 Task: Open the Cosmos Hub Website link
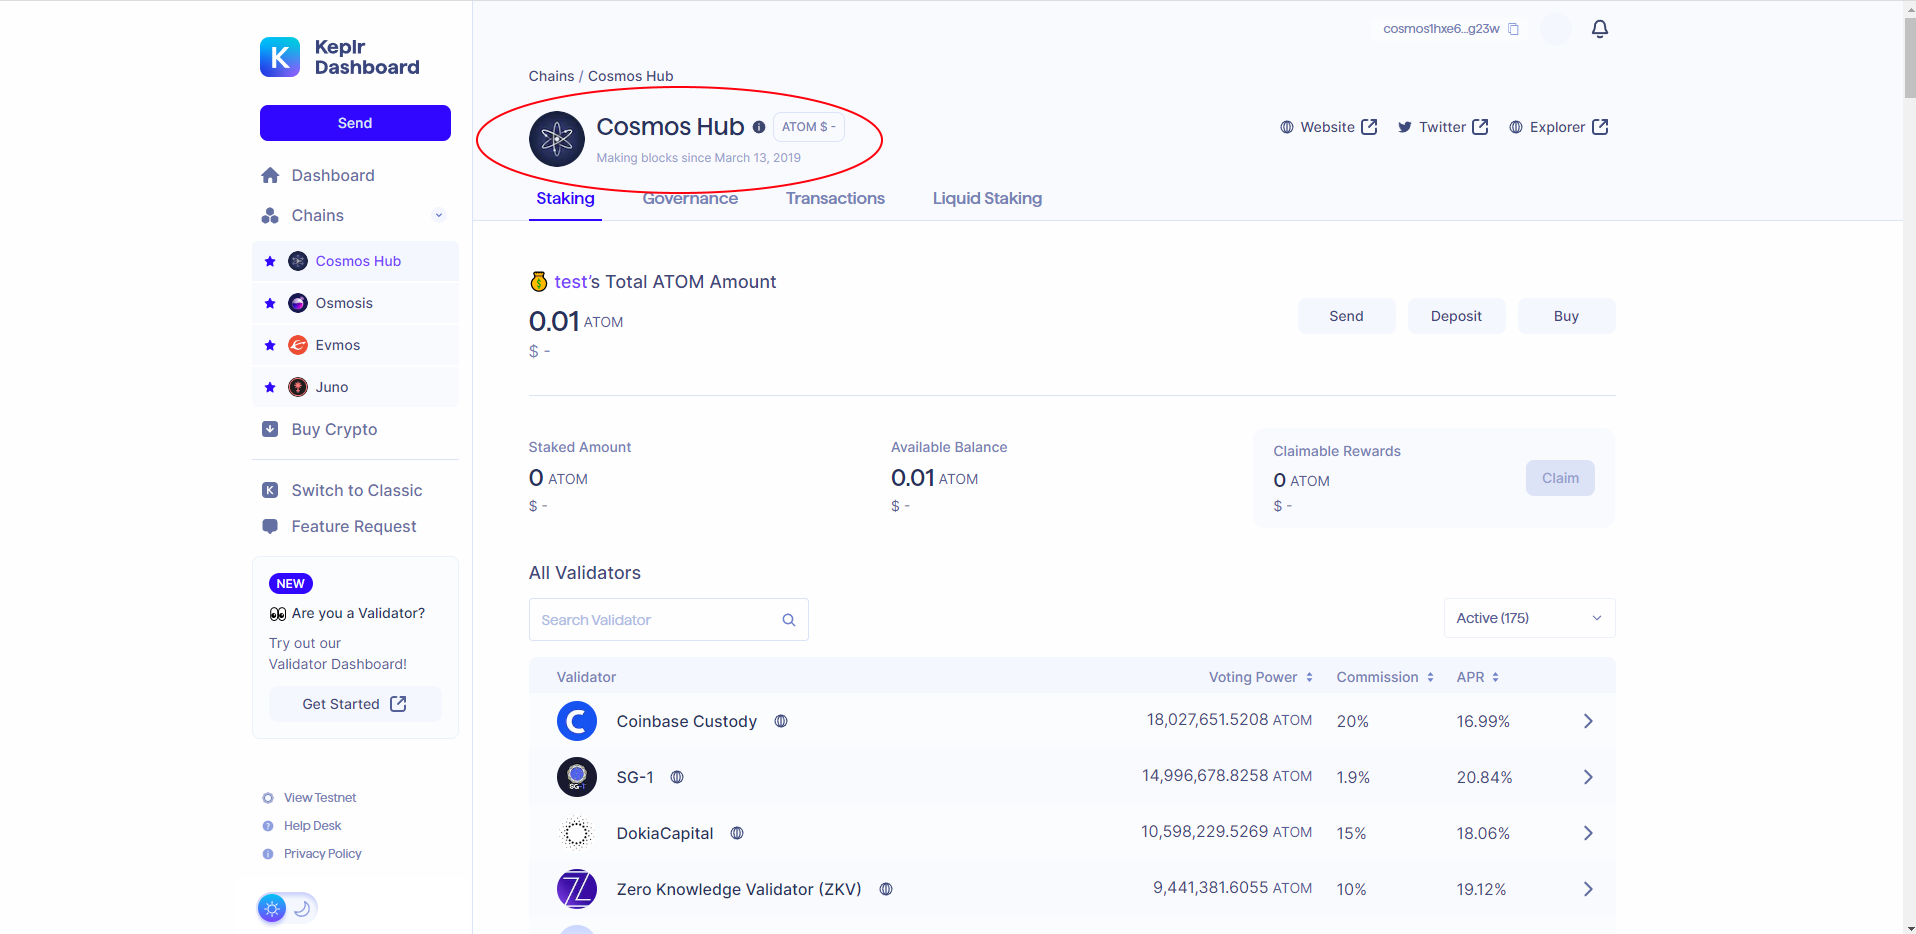click(1329, 127)
